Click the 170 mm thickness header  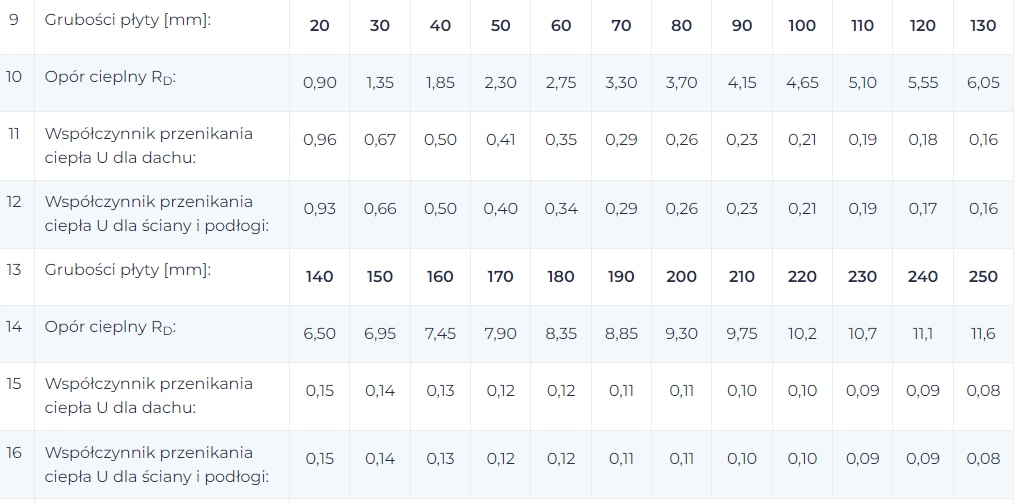(x=500, y=276)
